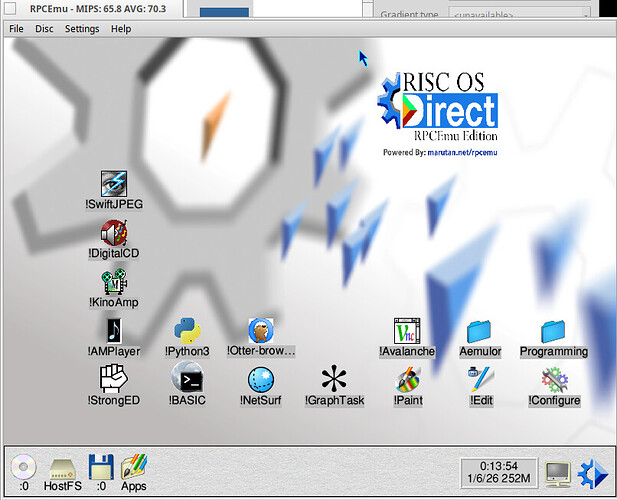This screenshot has width=617, height=500.
Task: Select the !GraphTask asterisk icon
Action: pyautogui.click(x=334, y=378)
